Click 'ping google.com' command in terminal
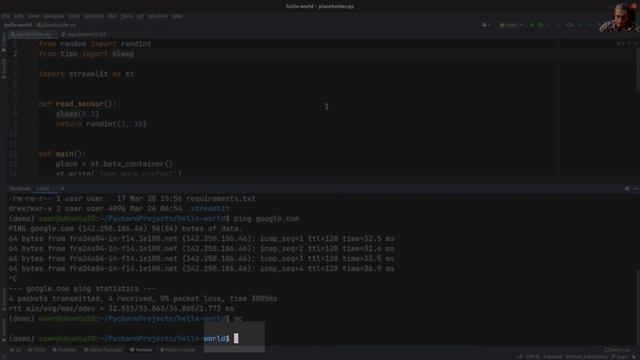The width and height of the screenshot is (640, 360). point(266,219)
